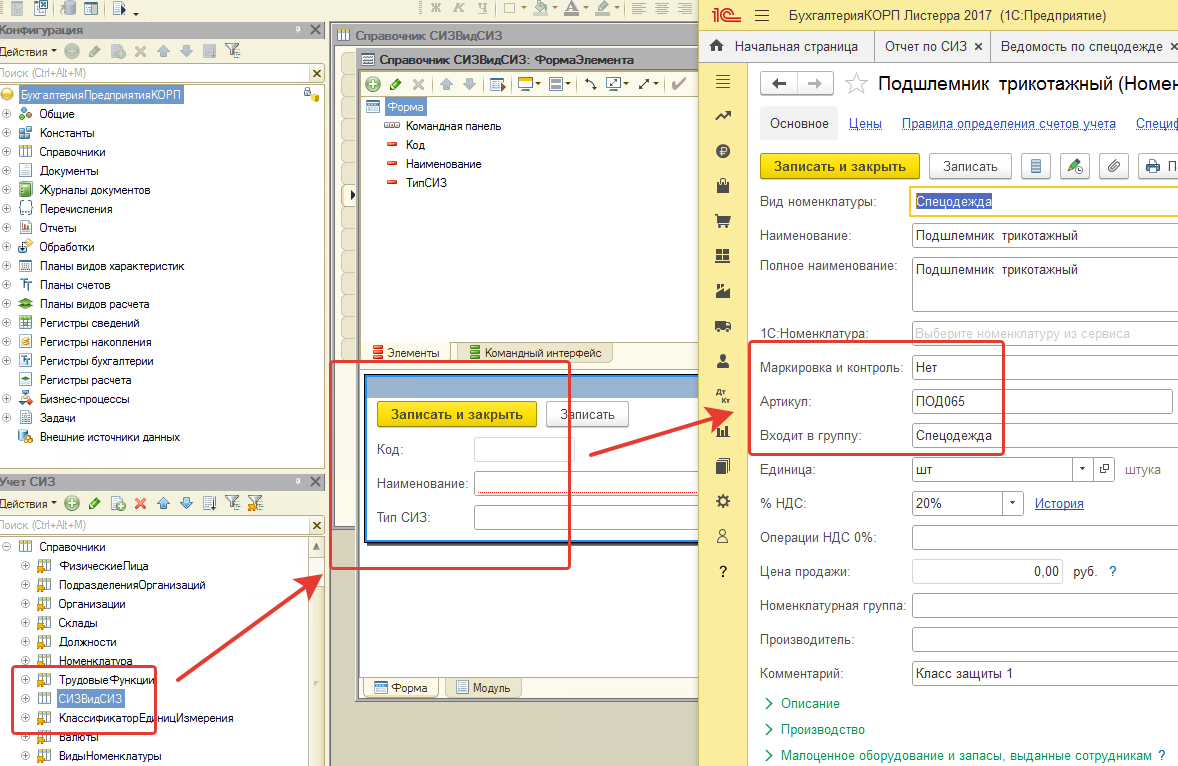The height and width of the screenshot is (766, 1178).
Task: Expand the Документы tree node
Action: click(x=7, y=171)
